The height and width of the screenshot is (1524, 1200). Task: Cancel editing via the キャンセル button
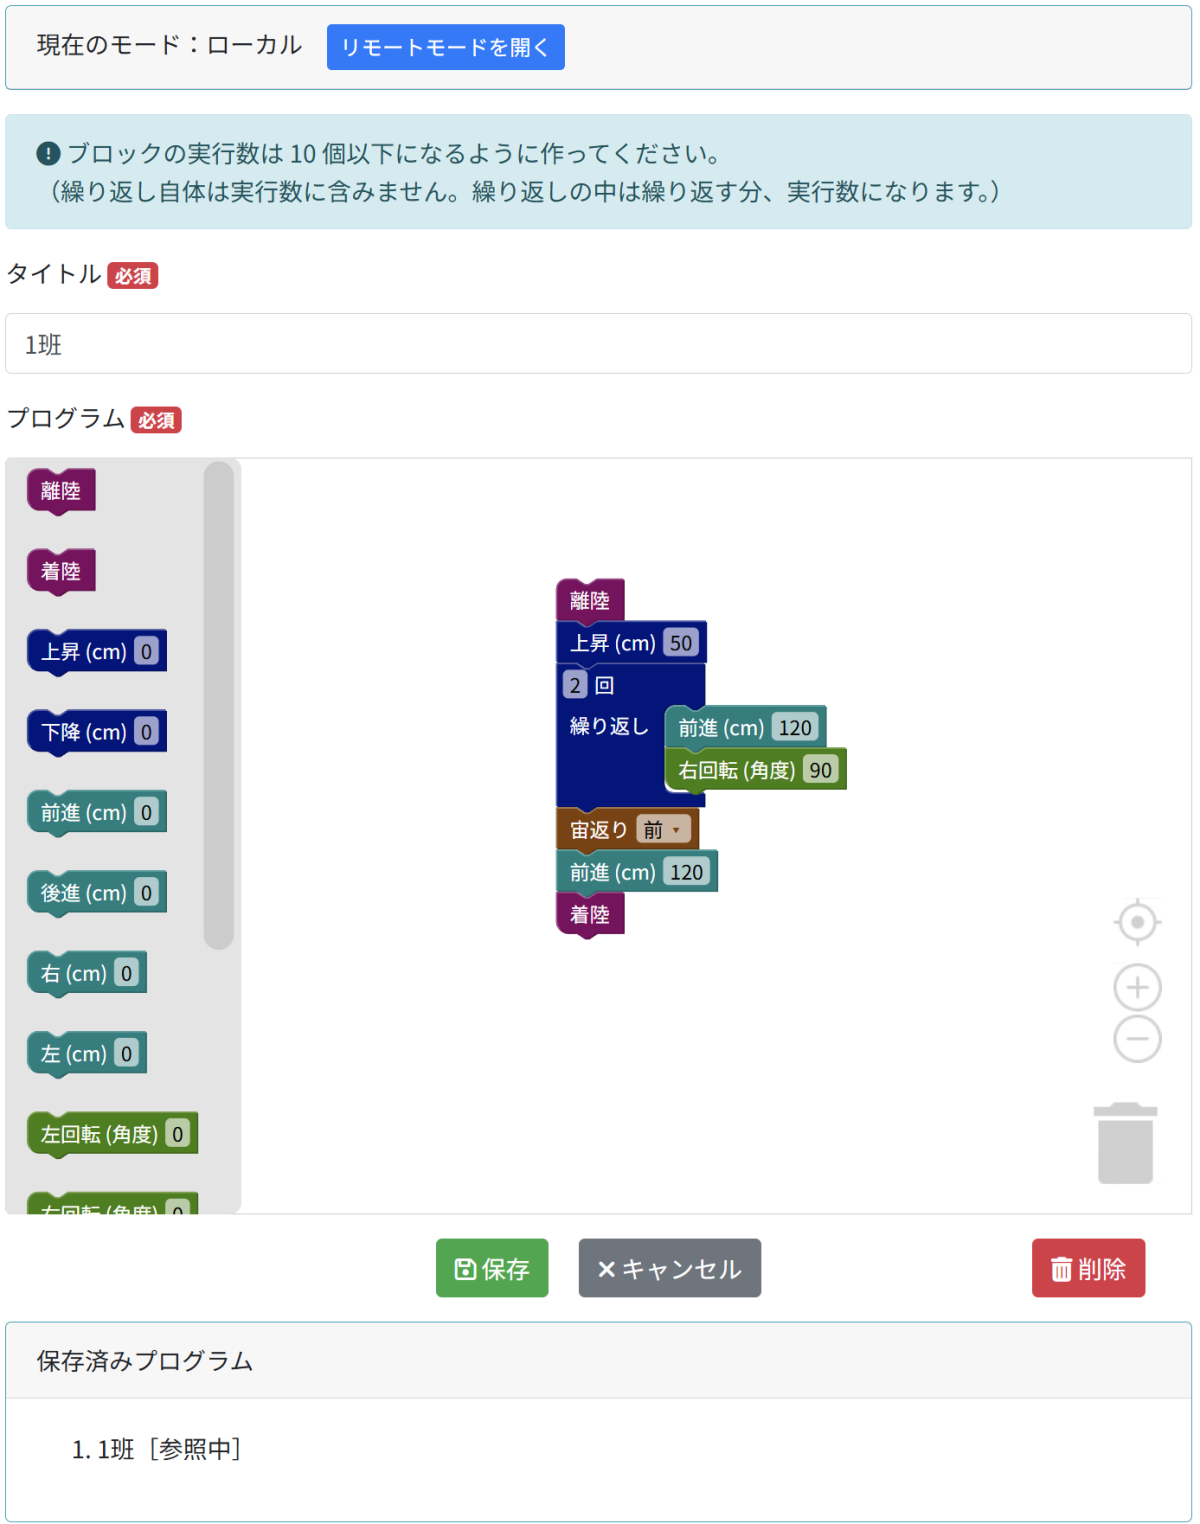point(668,1268)
